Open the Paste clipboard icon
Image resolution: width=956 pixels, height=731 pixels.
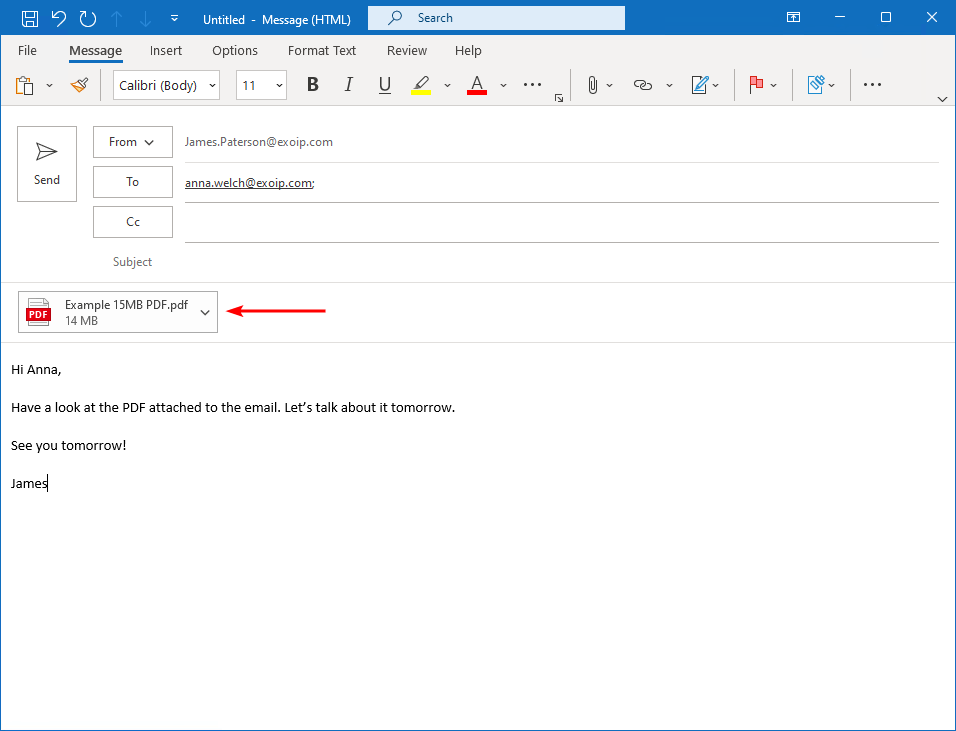(22, 85)
